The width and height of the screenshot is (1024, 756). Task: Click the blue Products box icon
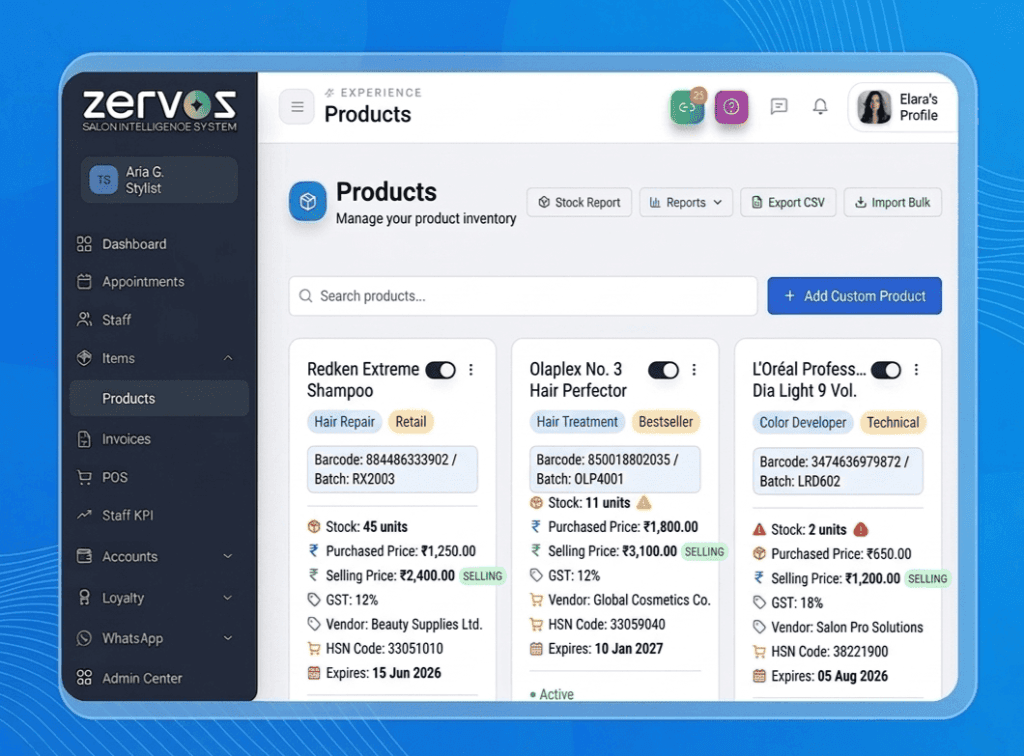pos(308,201)
